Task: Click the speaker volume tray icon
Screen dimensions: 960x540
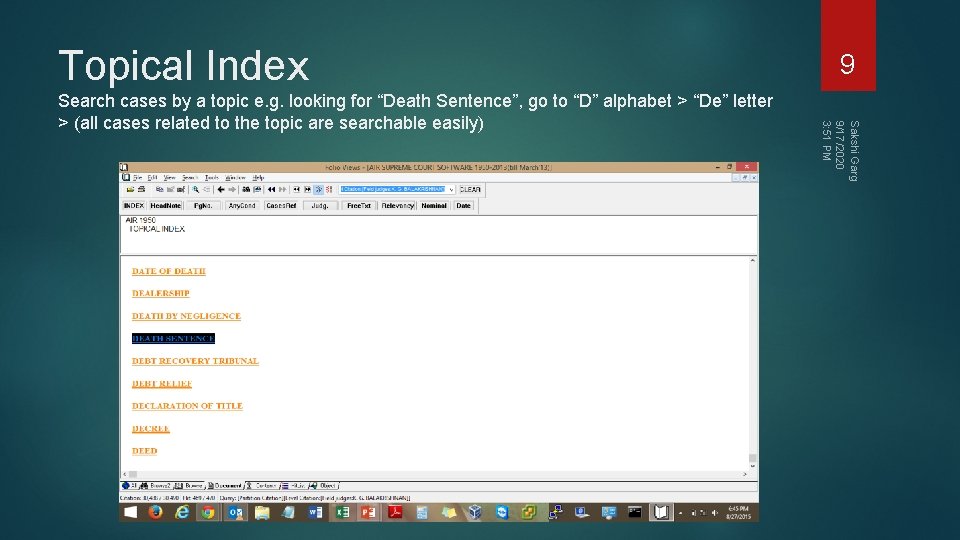Action: [714, 513]
